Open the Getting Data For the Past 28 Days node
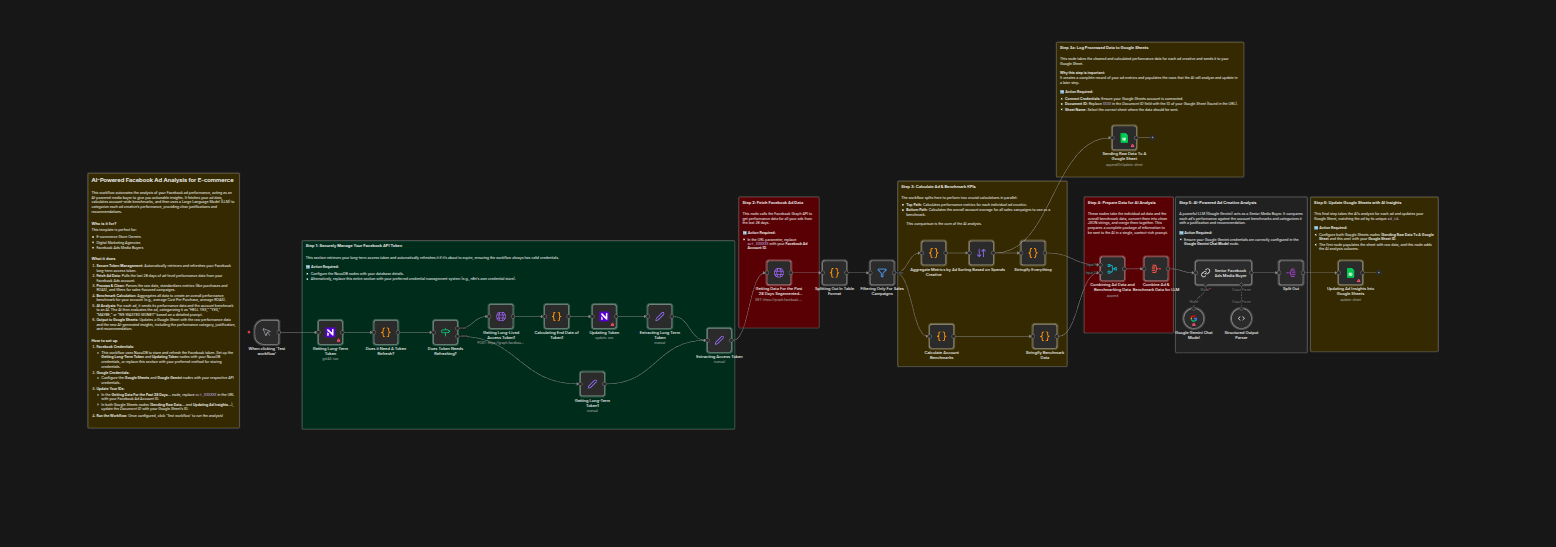 [x=779, y=272]
